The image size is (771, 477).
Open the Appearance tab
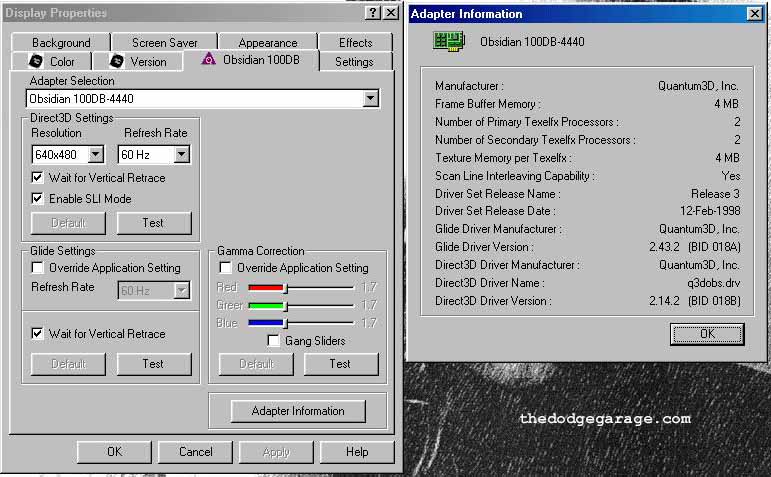268,43
